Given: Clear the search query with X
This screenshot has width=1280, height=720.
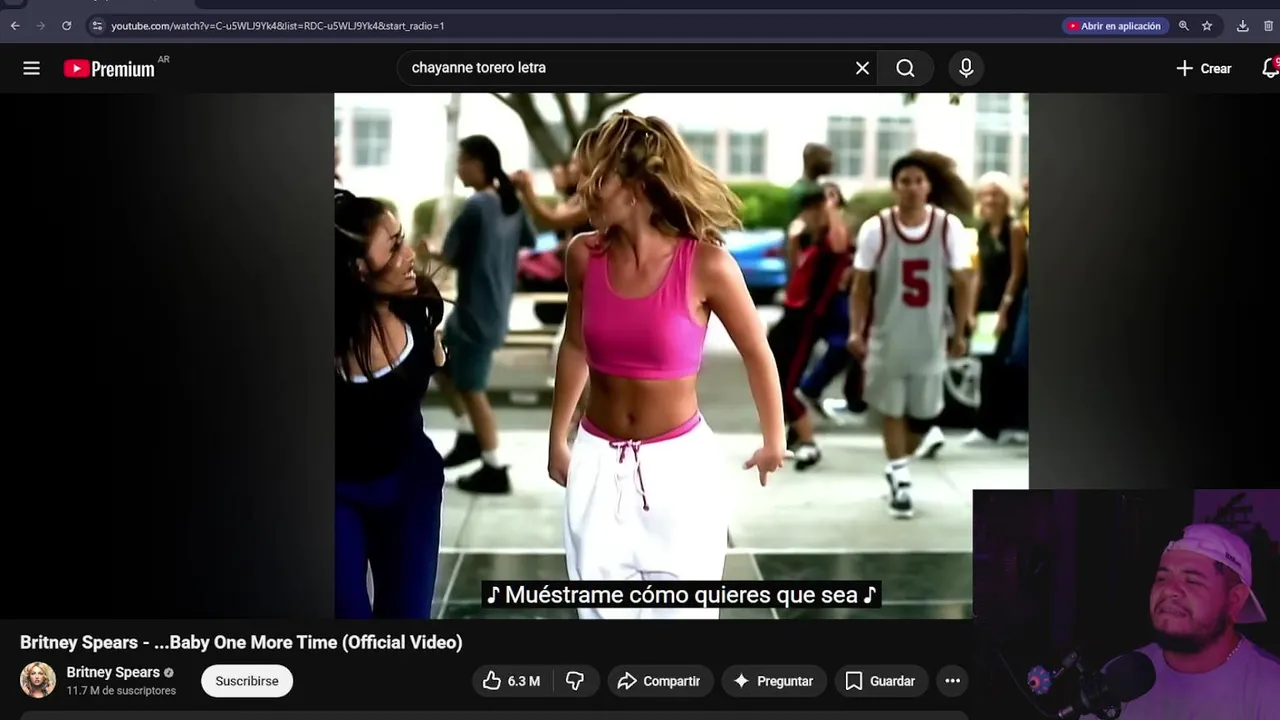Looking at the screenshot, I should point(862,68).
